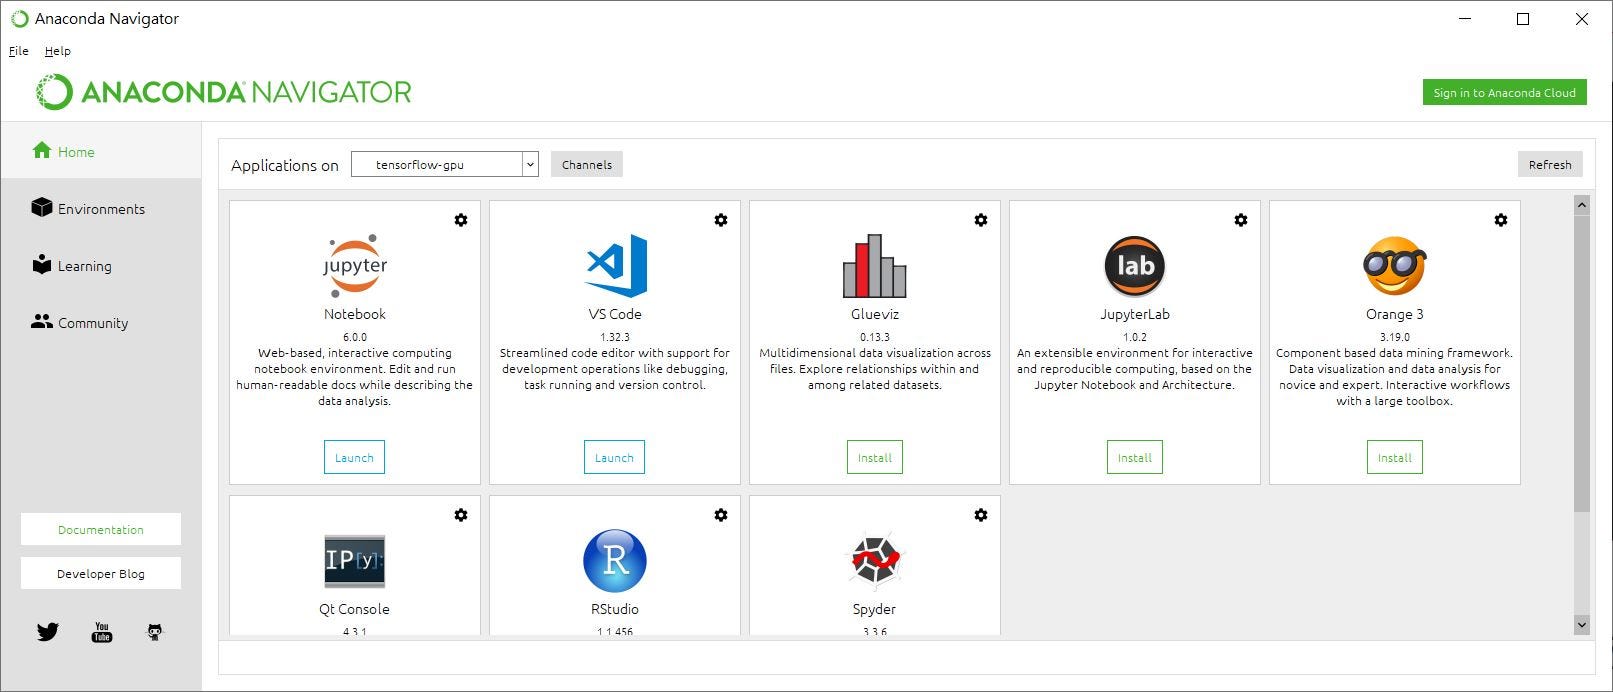The height and width of the screenshot is (692, 1613).
Task: Go to the Home tab
Action: 101,151
